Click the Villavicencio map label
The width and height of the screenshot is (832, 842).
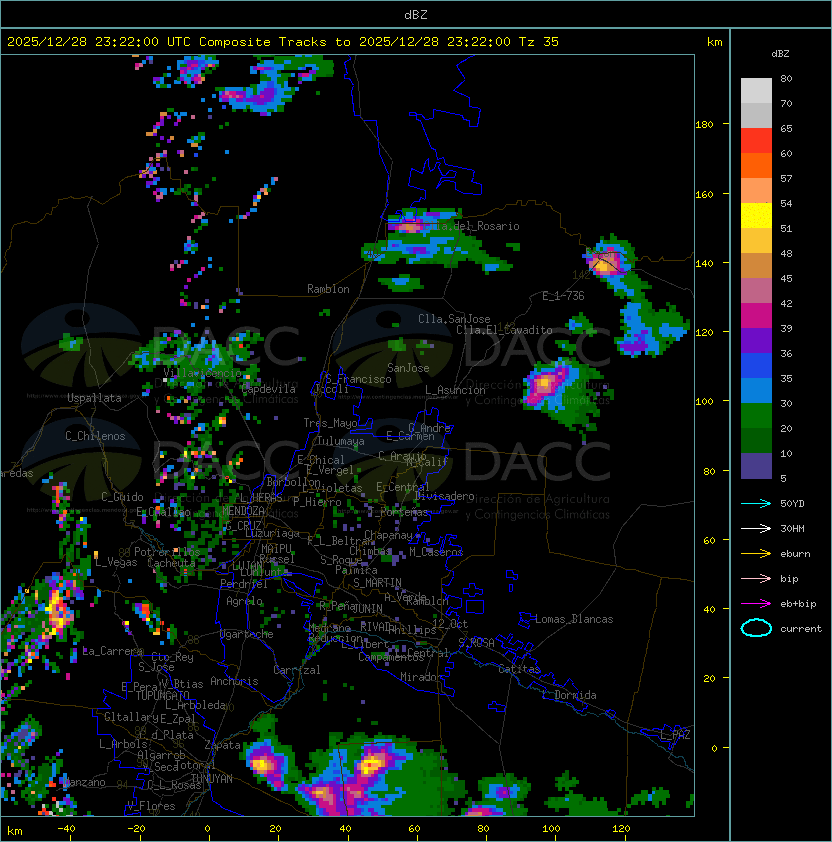click(202, 373)
